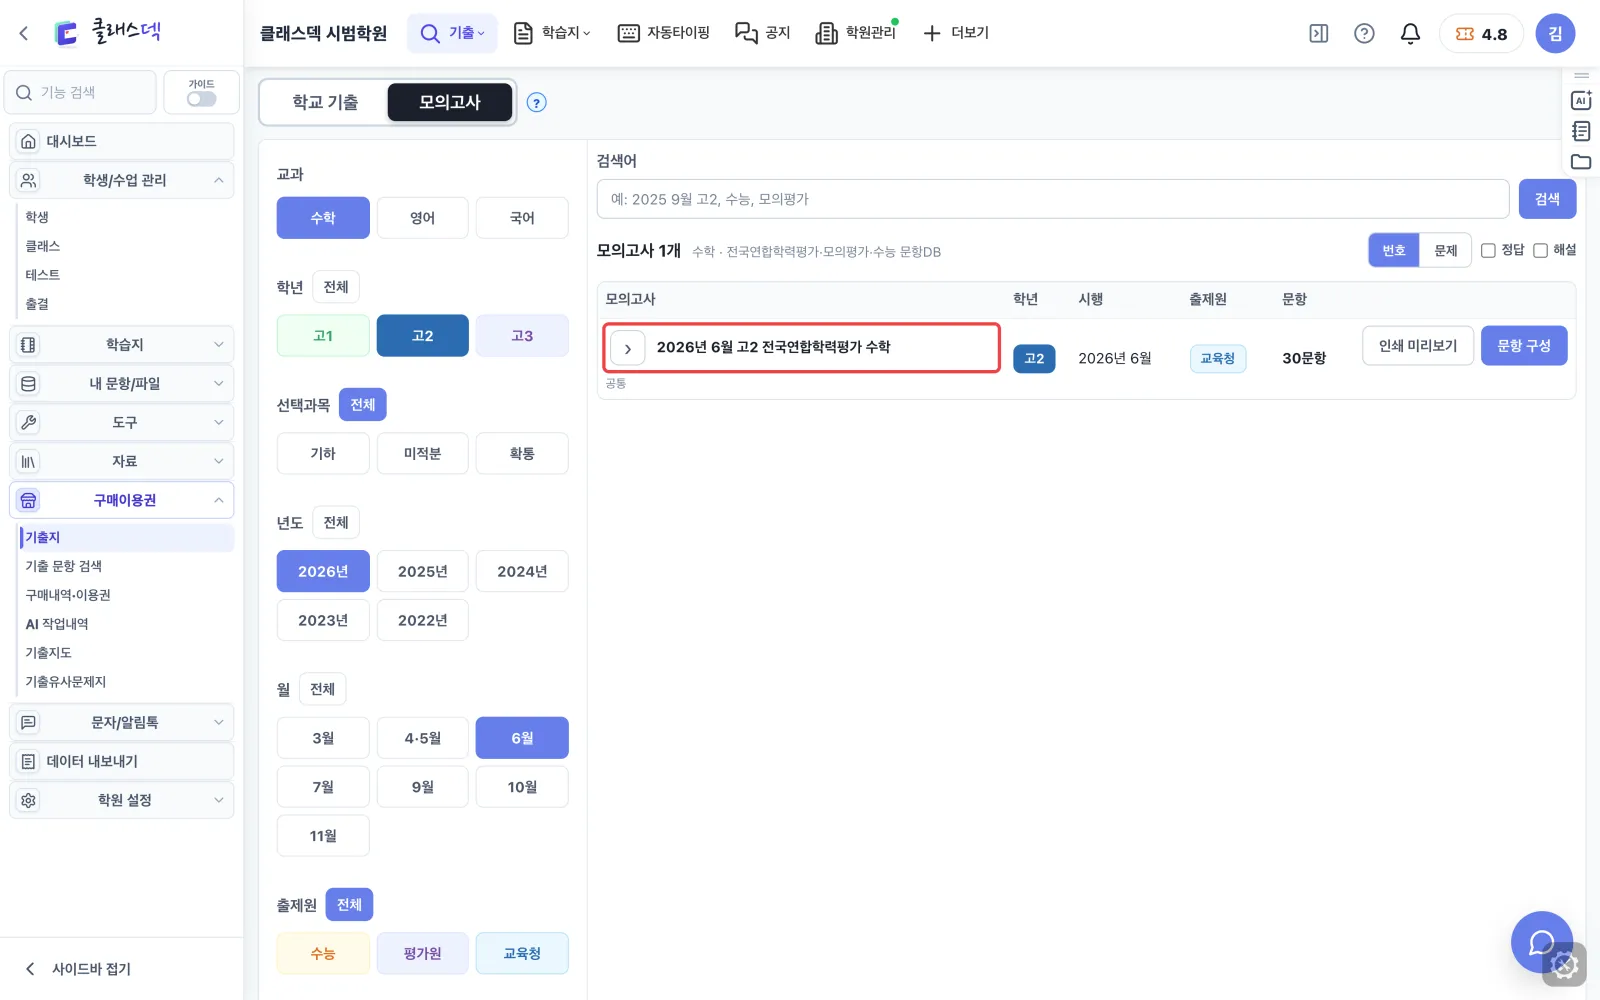Click the 교육청 tag in exam row

1218,358
